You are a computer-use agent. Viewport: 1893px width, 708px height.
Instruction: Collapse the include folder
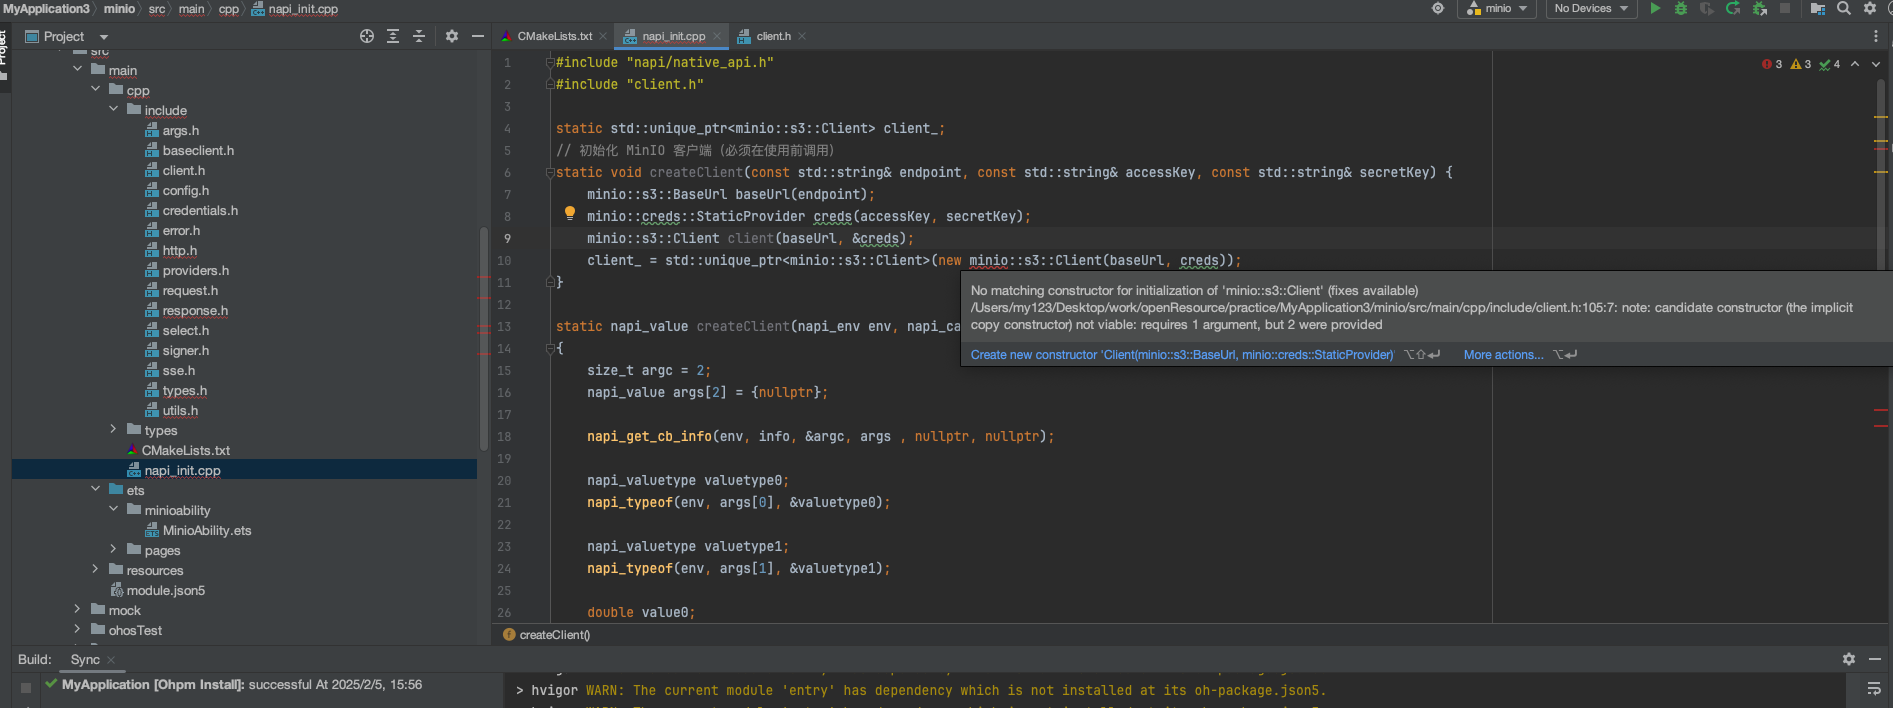(x=114, y=109)
